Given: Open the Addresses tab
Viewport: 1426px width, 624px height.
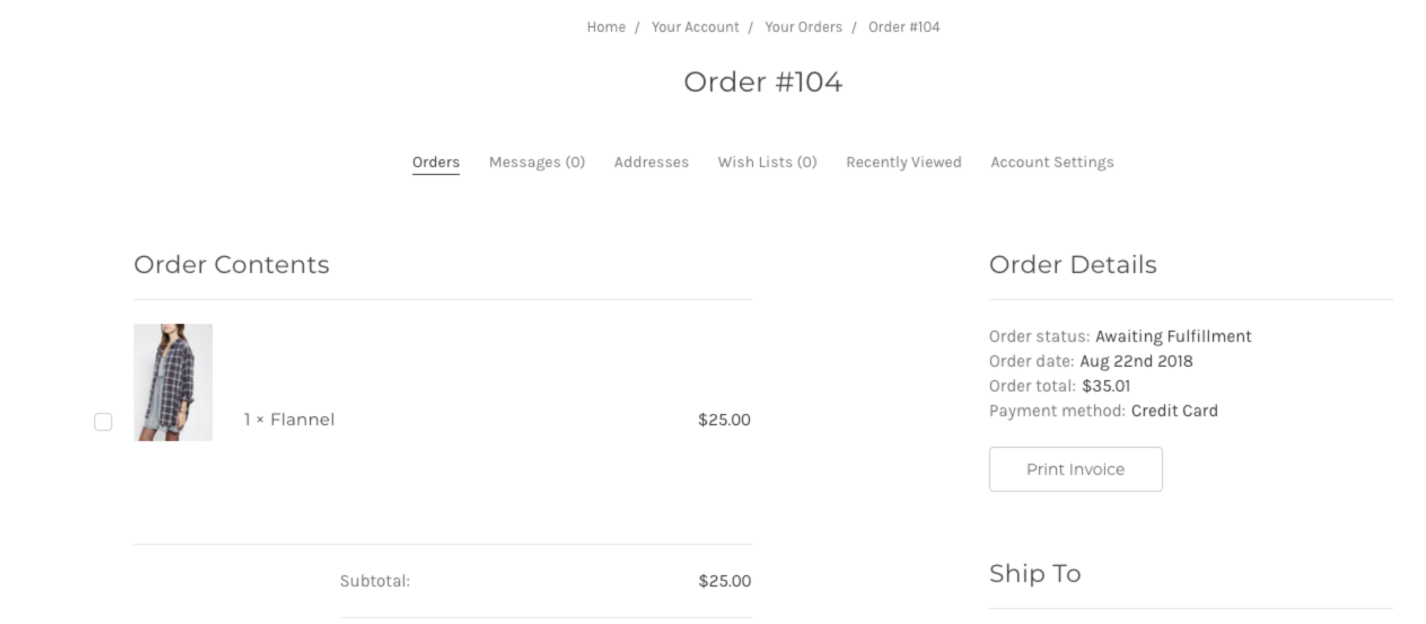Looking at the screenshot, I should pyautogui.click(x=651, y=161).
